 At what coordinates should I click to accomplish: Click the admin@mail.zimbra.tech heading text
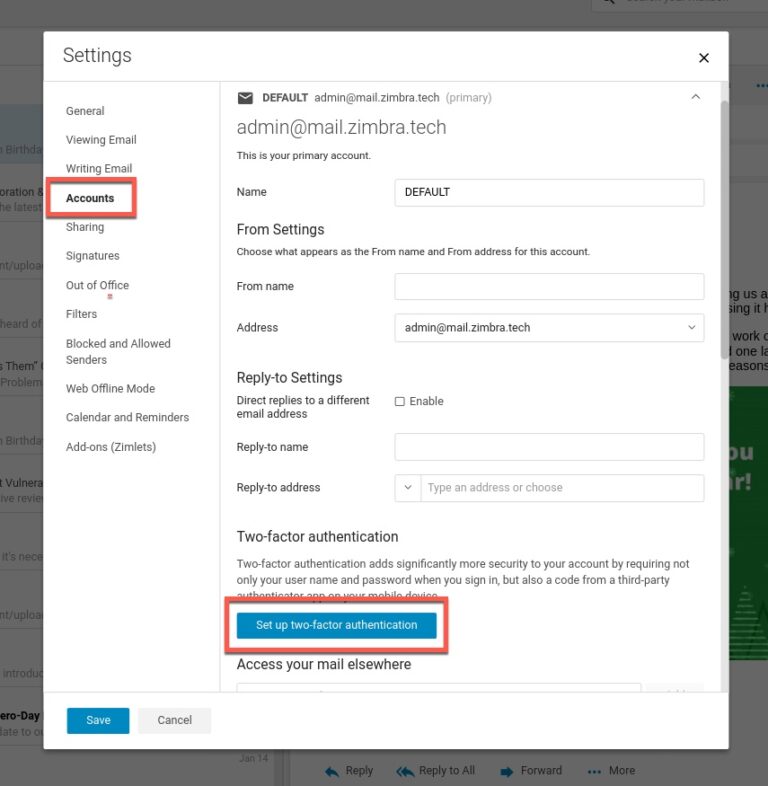coord(341,127)
